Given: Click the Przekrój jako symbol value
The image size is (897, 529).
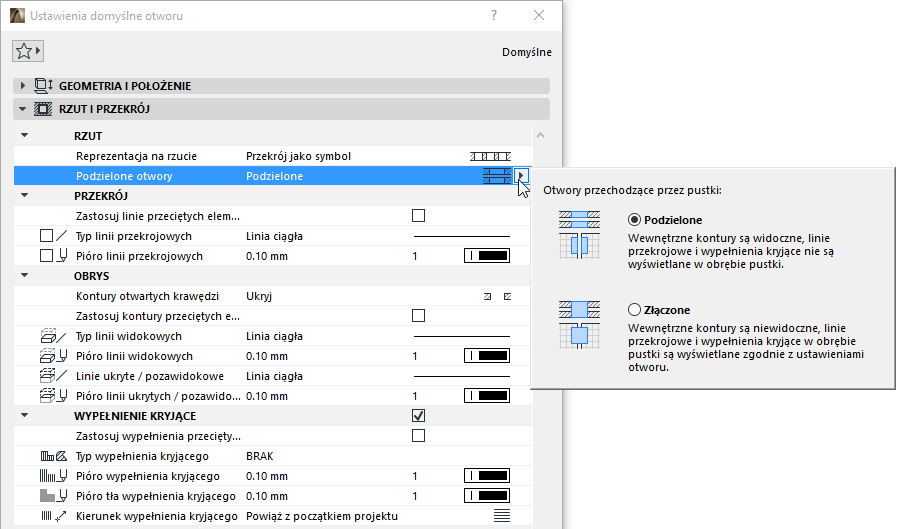Looking at the screenshot, I should (x=298, y=156).
